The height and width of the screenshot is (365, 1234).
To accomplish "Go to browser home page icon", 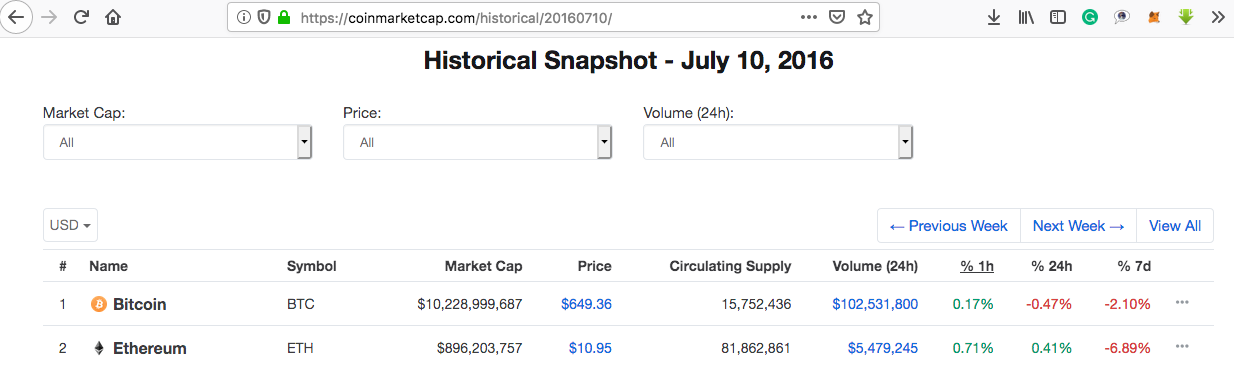I will (113, 17).
